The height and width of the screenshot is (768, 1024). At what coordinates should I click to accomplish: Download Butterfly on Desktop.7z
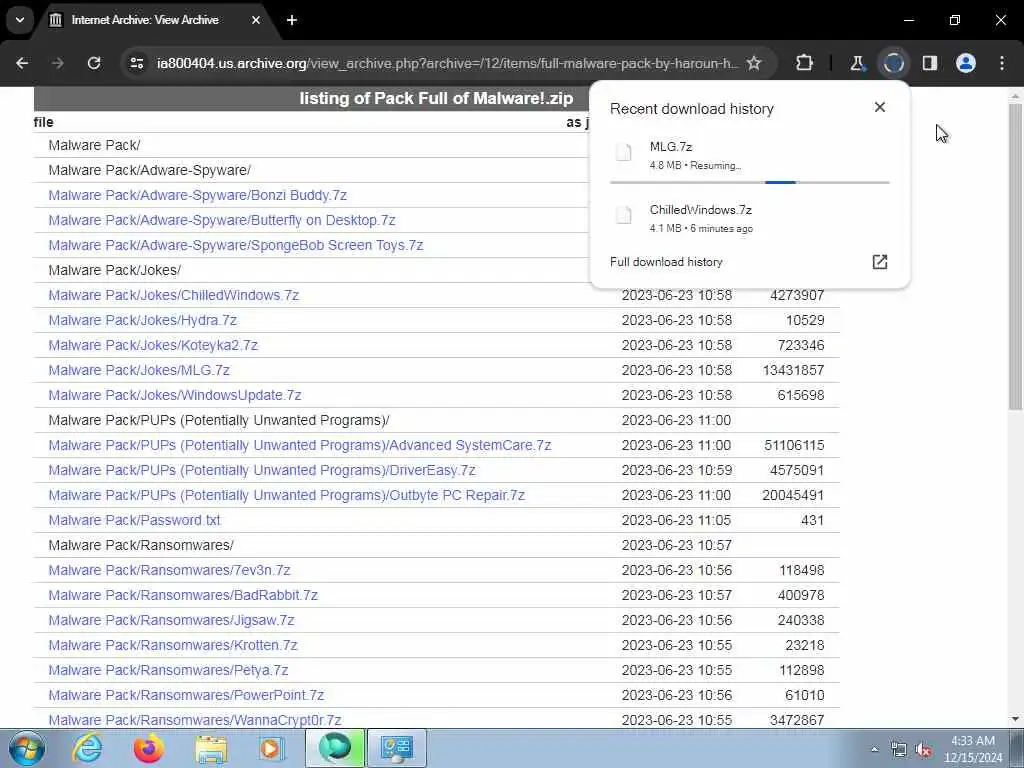pyautogui.click(x=221, y=220)
